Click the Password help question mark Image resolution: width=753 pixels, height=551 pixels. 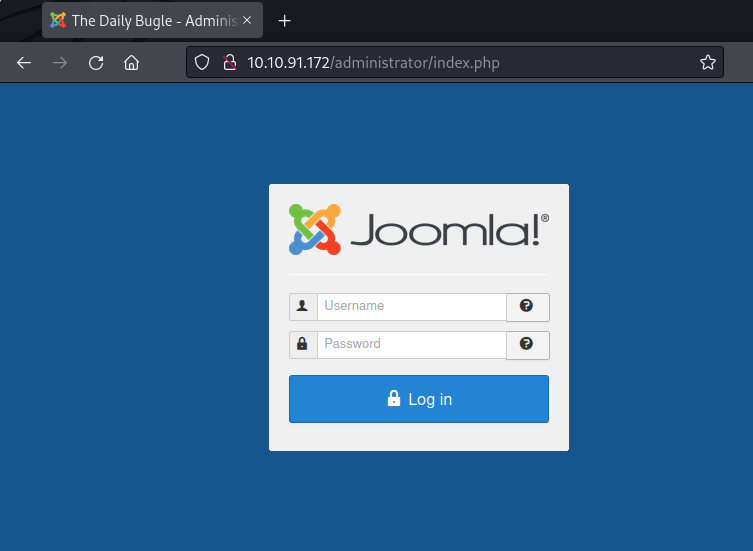click(x=528, y=345)
